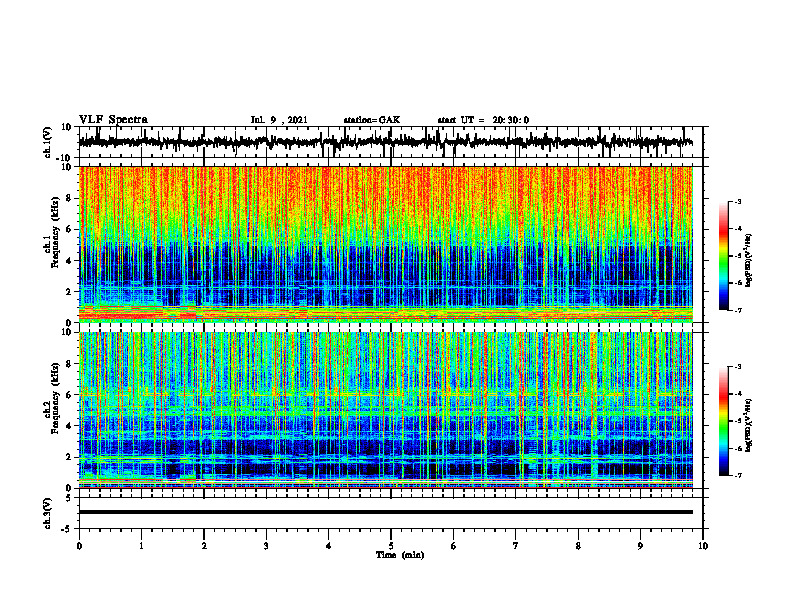The height and width of the screenshot is (612, 792).
Task: Click the flat ch.3 voltage trace line
Action: (385, 512)
